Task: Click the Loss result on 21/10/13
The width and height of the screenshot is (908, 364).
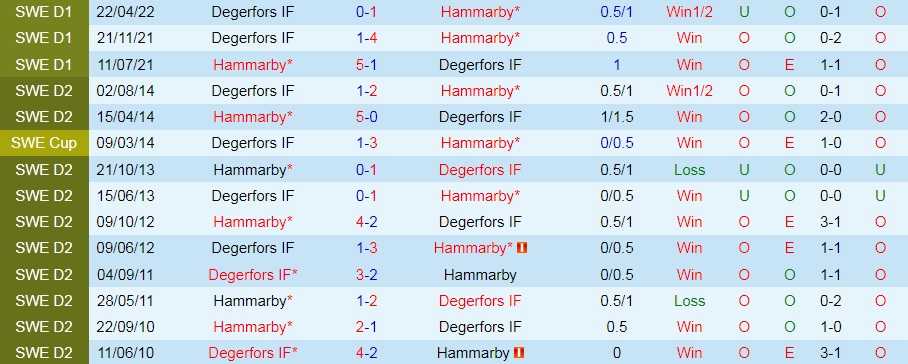Action: [x=689, y=170]
